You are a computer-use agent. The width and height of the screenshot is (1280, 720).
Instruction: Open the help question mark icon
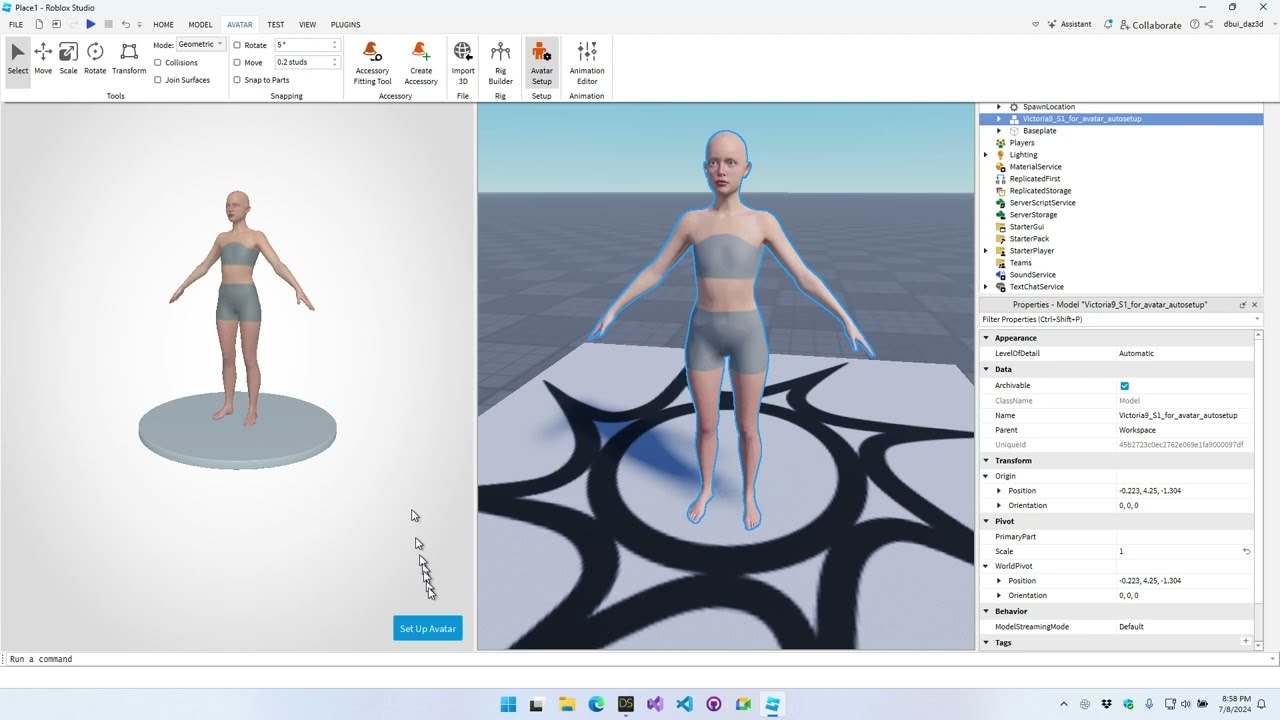(1195, 24)
